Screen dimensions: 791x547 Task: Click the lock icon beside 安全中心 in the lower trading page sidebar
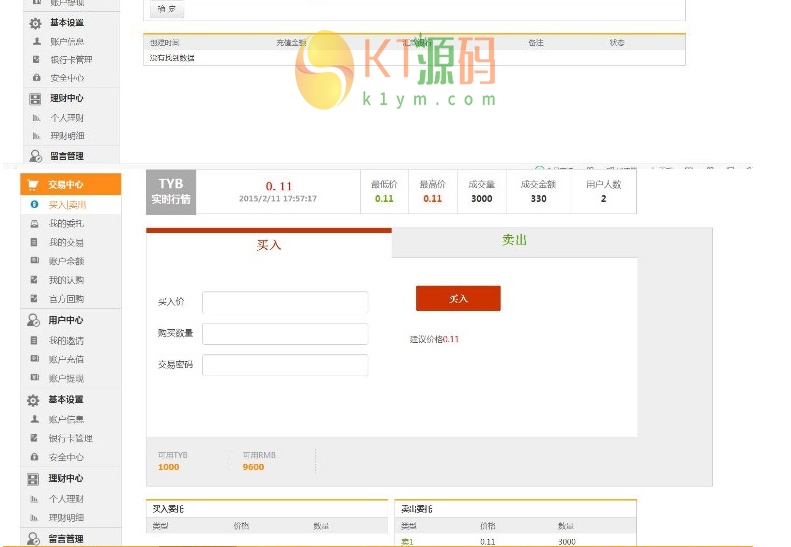[34, 457]
